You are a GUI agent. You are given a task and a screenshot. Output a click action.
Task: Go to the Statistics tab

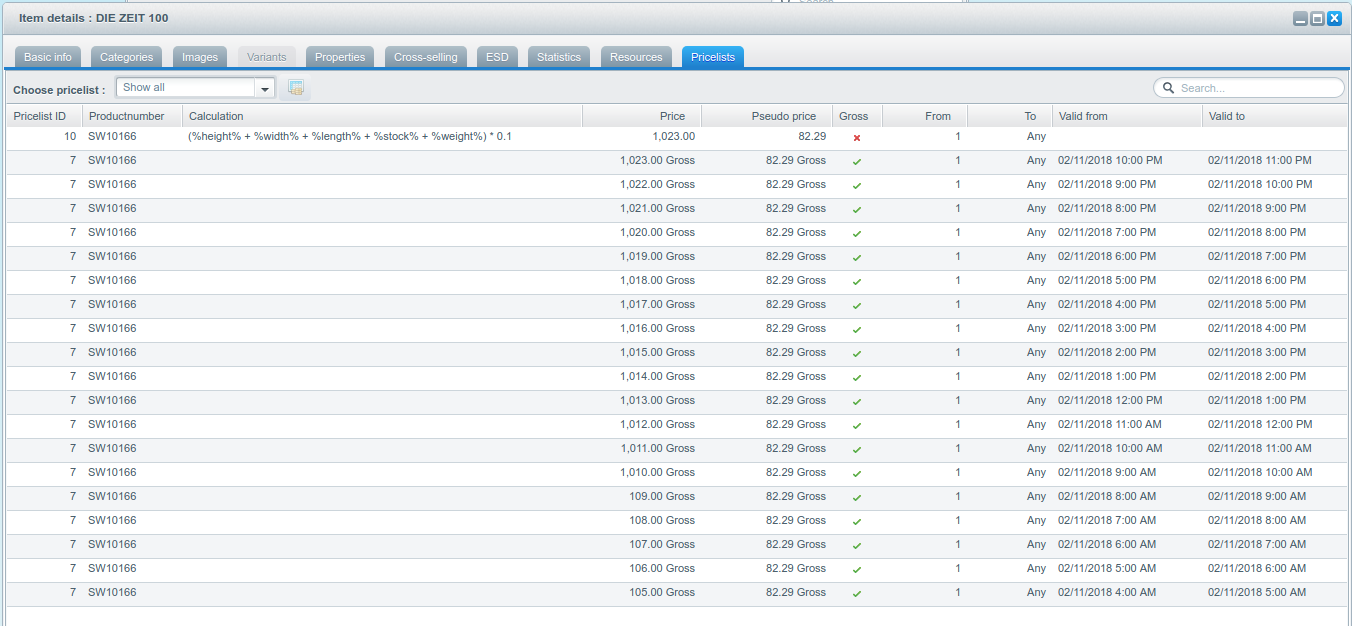(x=558, y=57)
